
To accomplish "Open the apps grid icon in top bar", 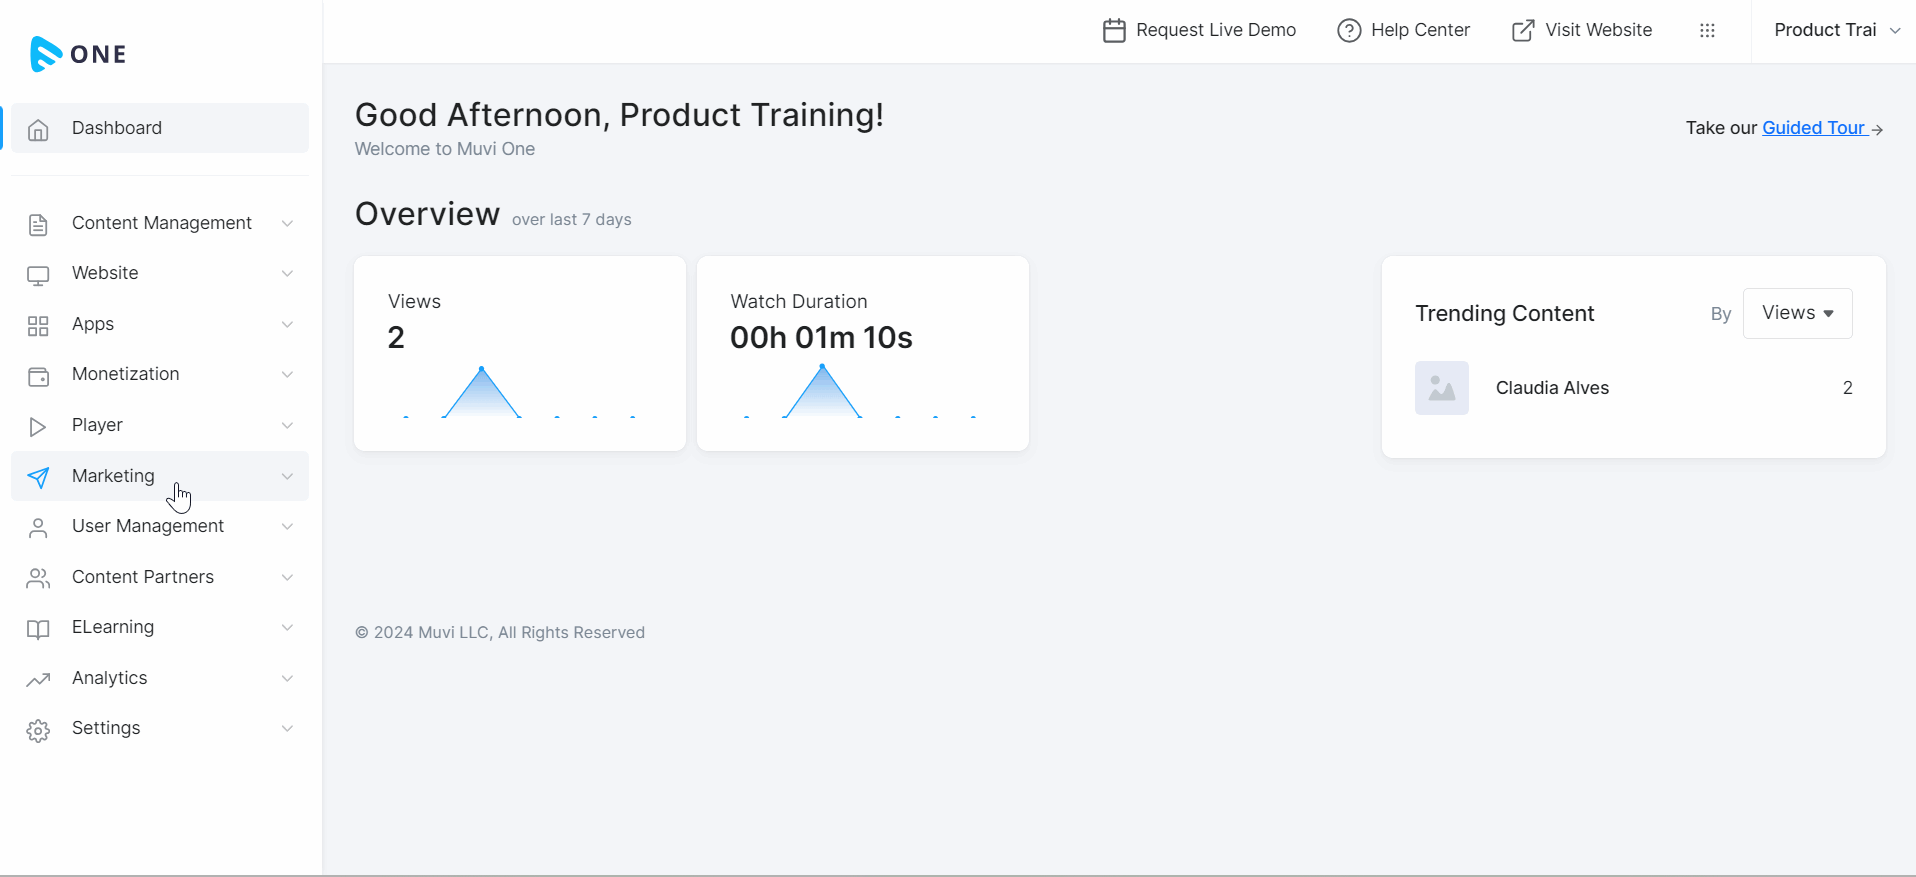I will click(x=1708, y=30).
